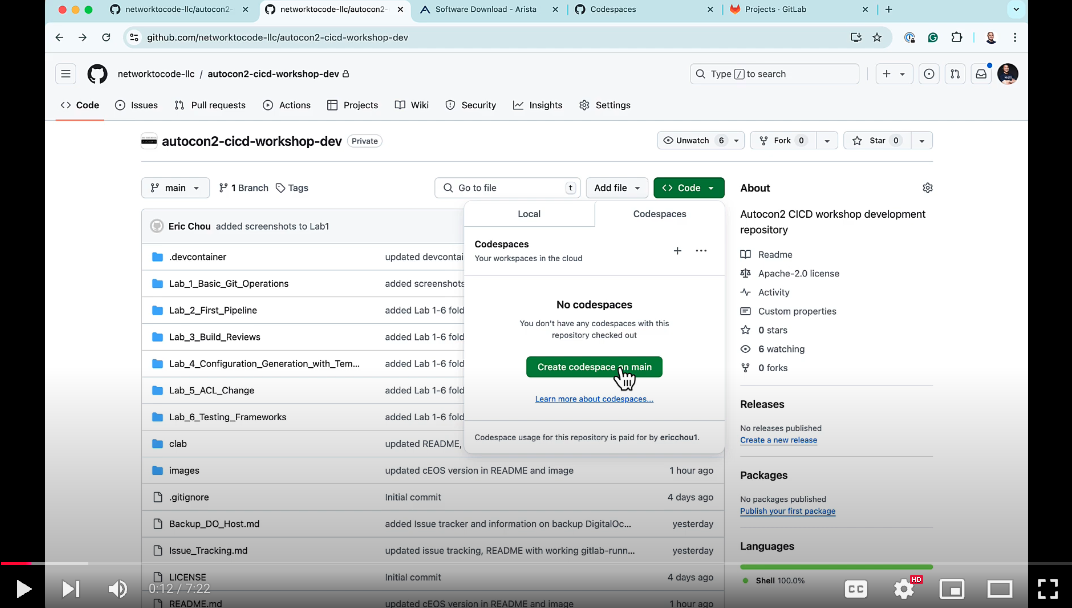Open Chrome three-dot menu

[x=1015, y=38]
